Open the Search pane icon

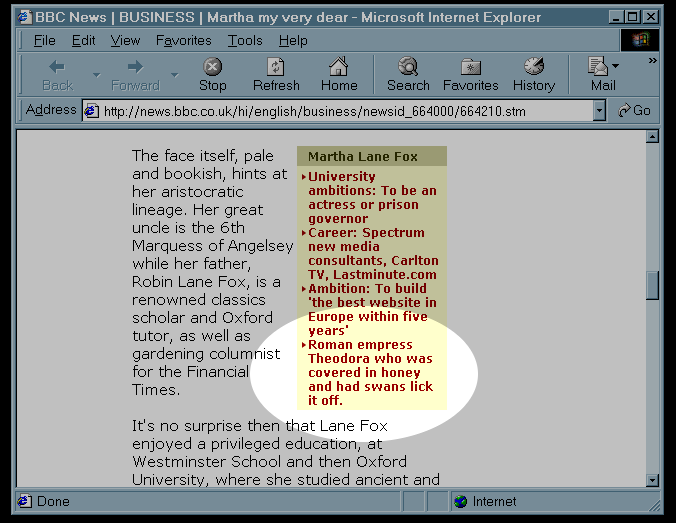pyautogui.click(x=408, y=66)
